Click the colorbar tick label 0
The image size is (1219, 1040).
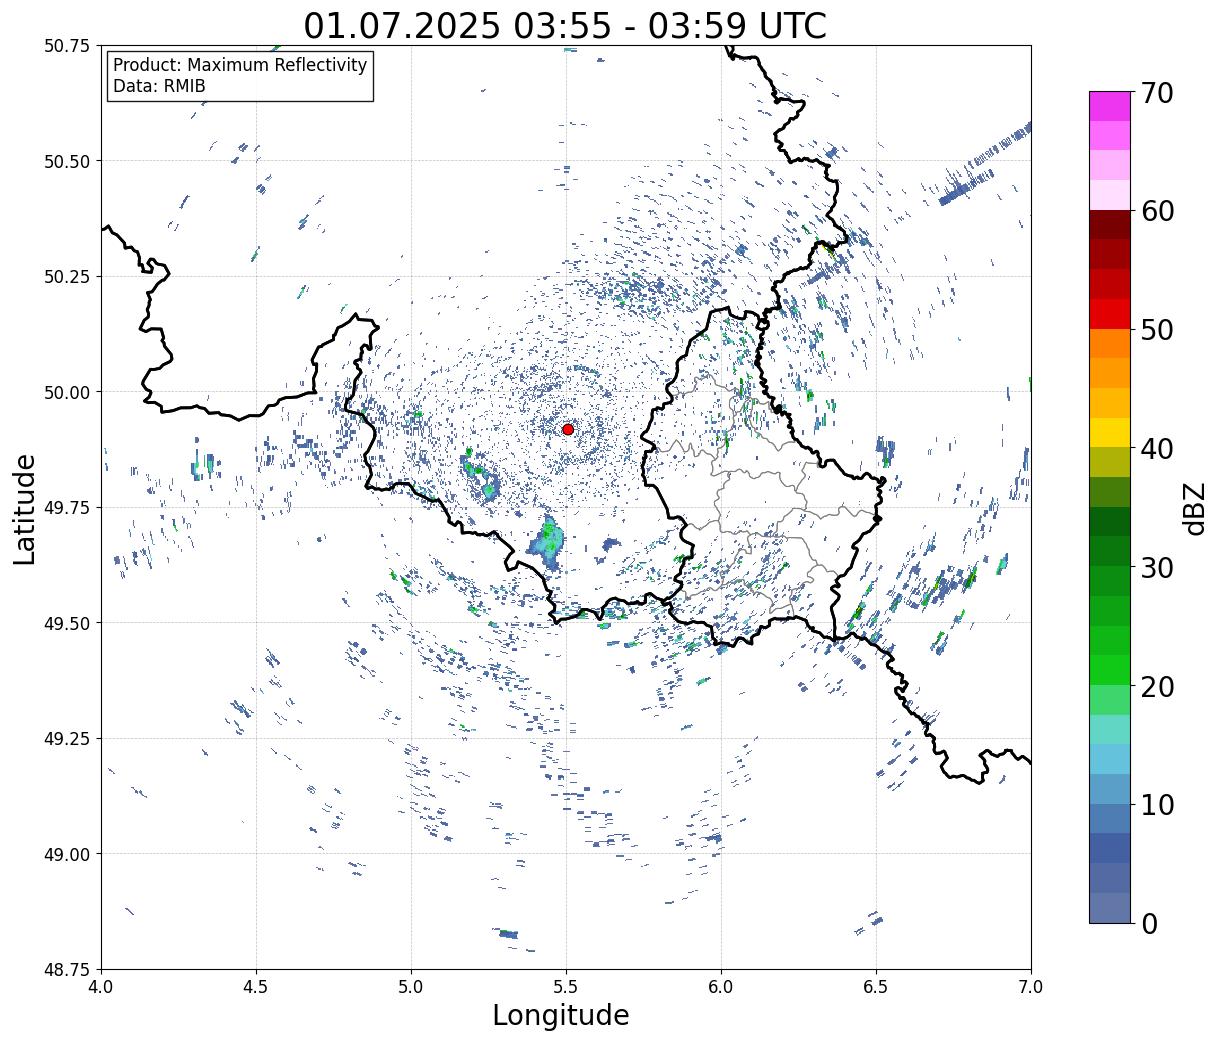pyautogui.click(x=1149, y=923)
